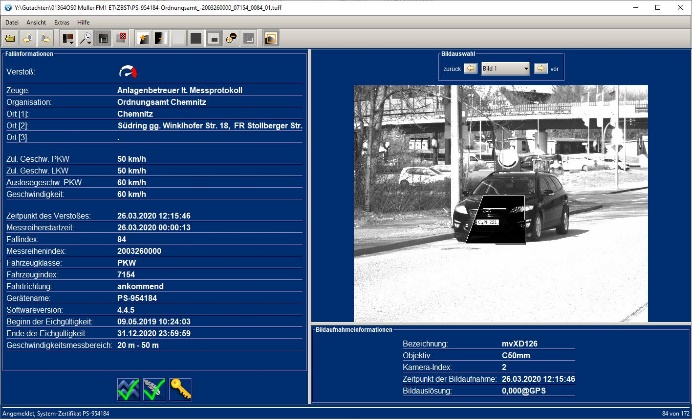Click the orange framed image toolbar icon
Screen dimensions: 692x419
point(270,38)
